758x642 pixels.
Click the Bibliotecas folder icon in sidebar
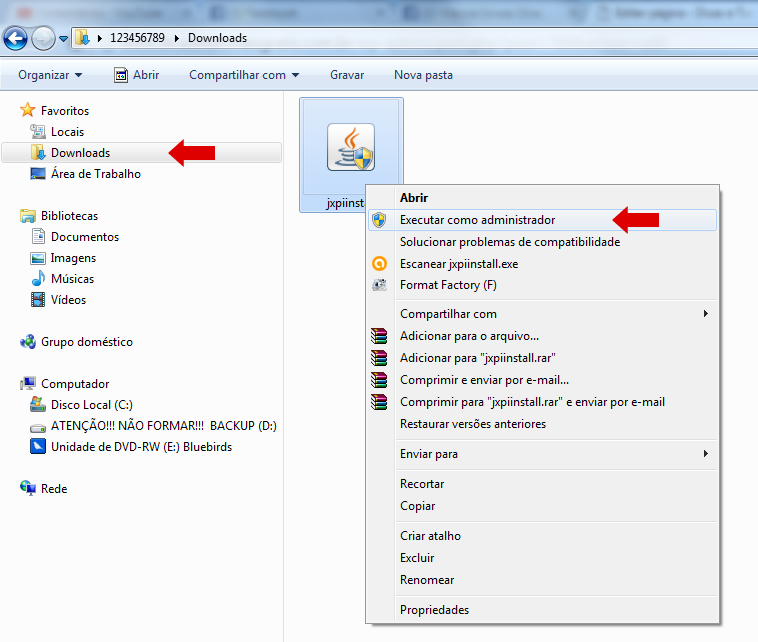click(x=28, y=216)
